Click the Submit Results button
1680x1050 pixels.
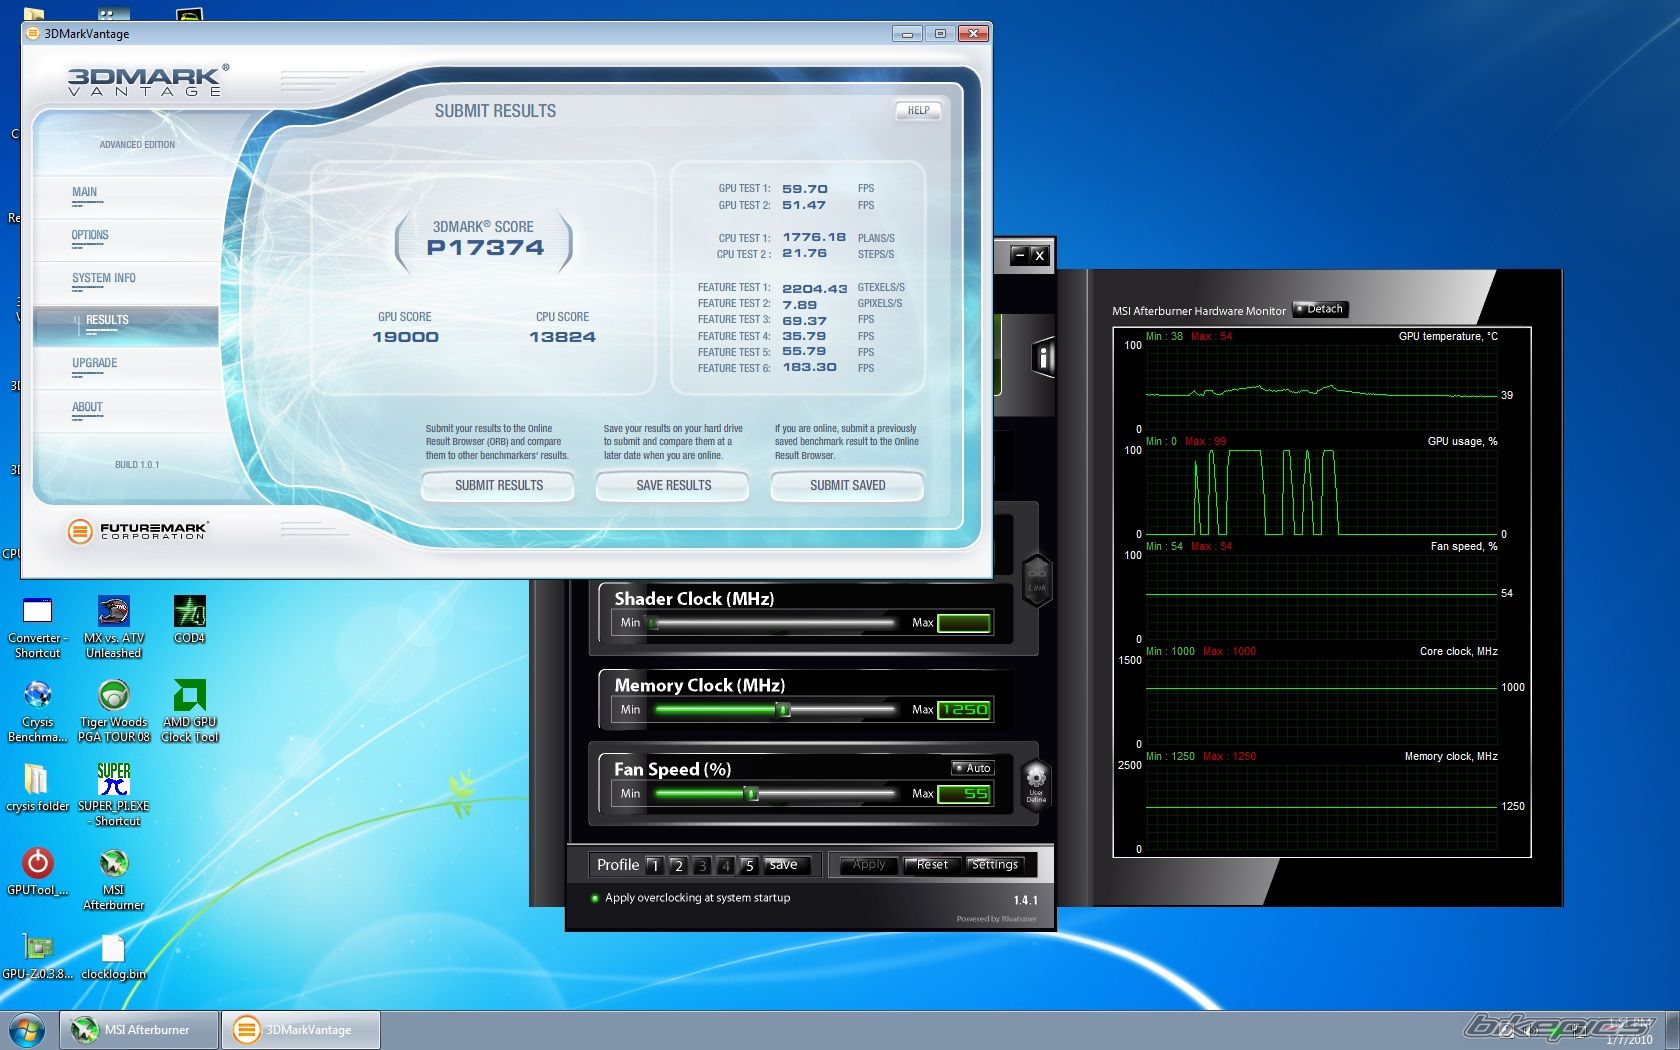[498, 486]
